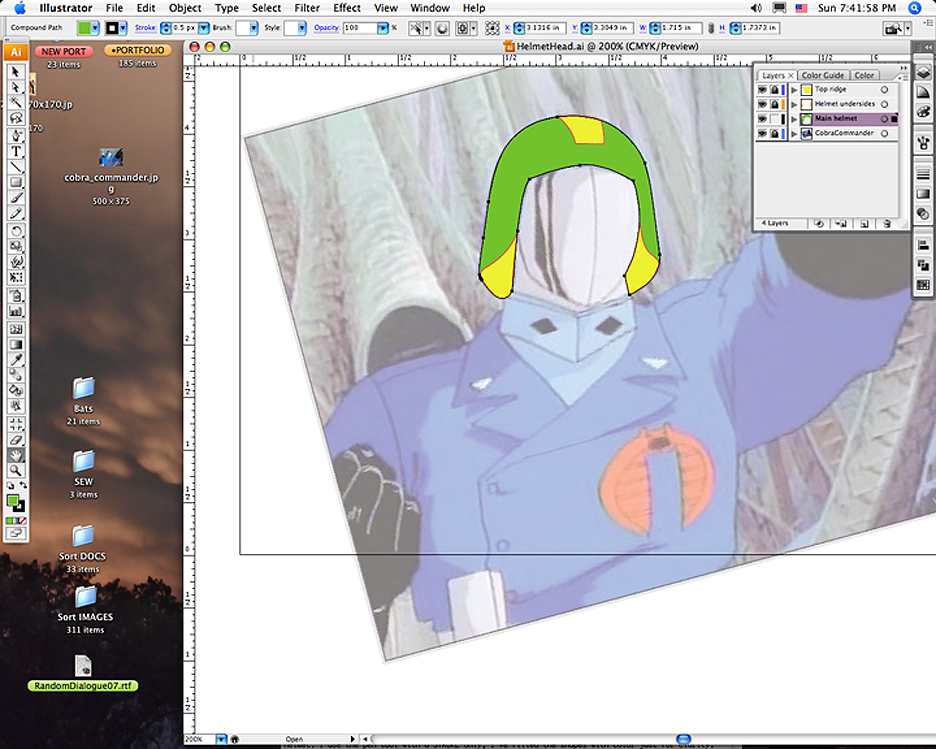Select the Type tool
Image resolution: width=936 pixels, height=749 pixels.
16,151
